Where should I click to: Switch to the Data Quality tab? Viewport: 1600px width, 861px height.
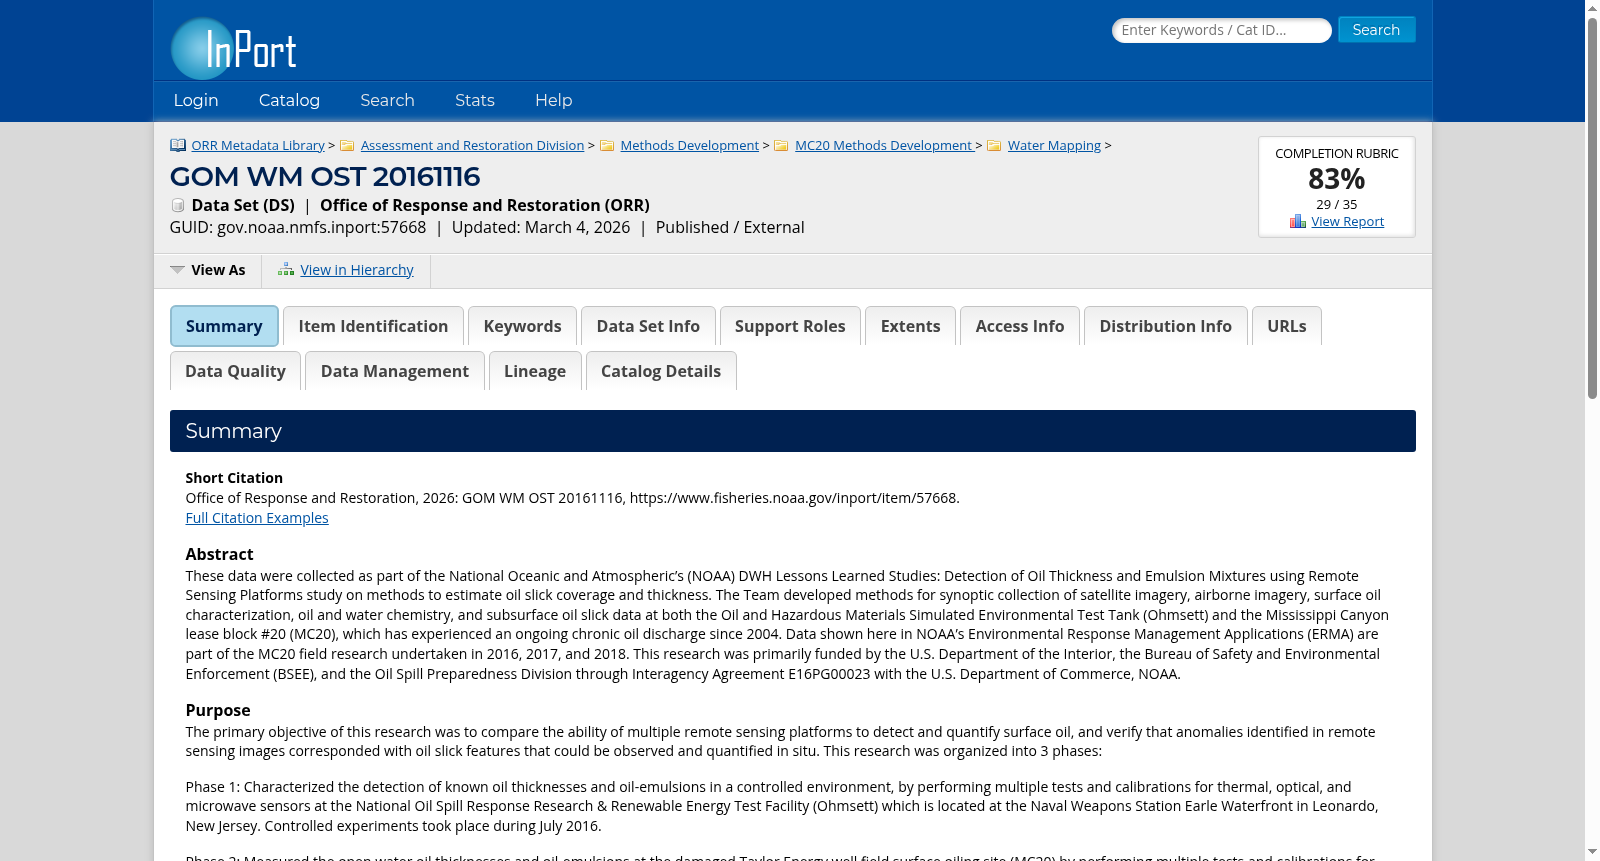tap(235, 371)
